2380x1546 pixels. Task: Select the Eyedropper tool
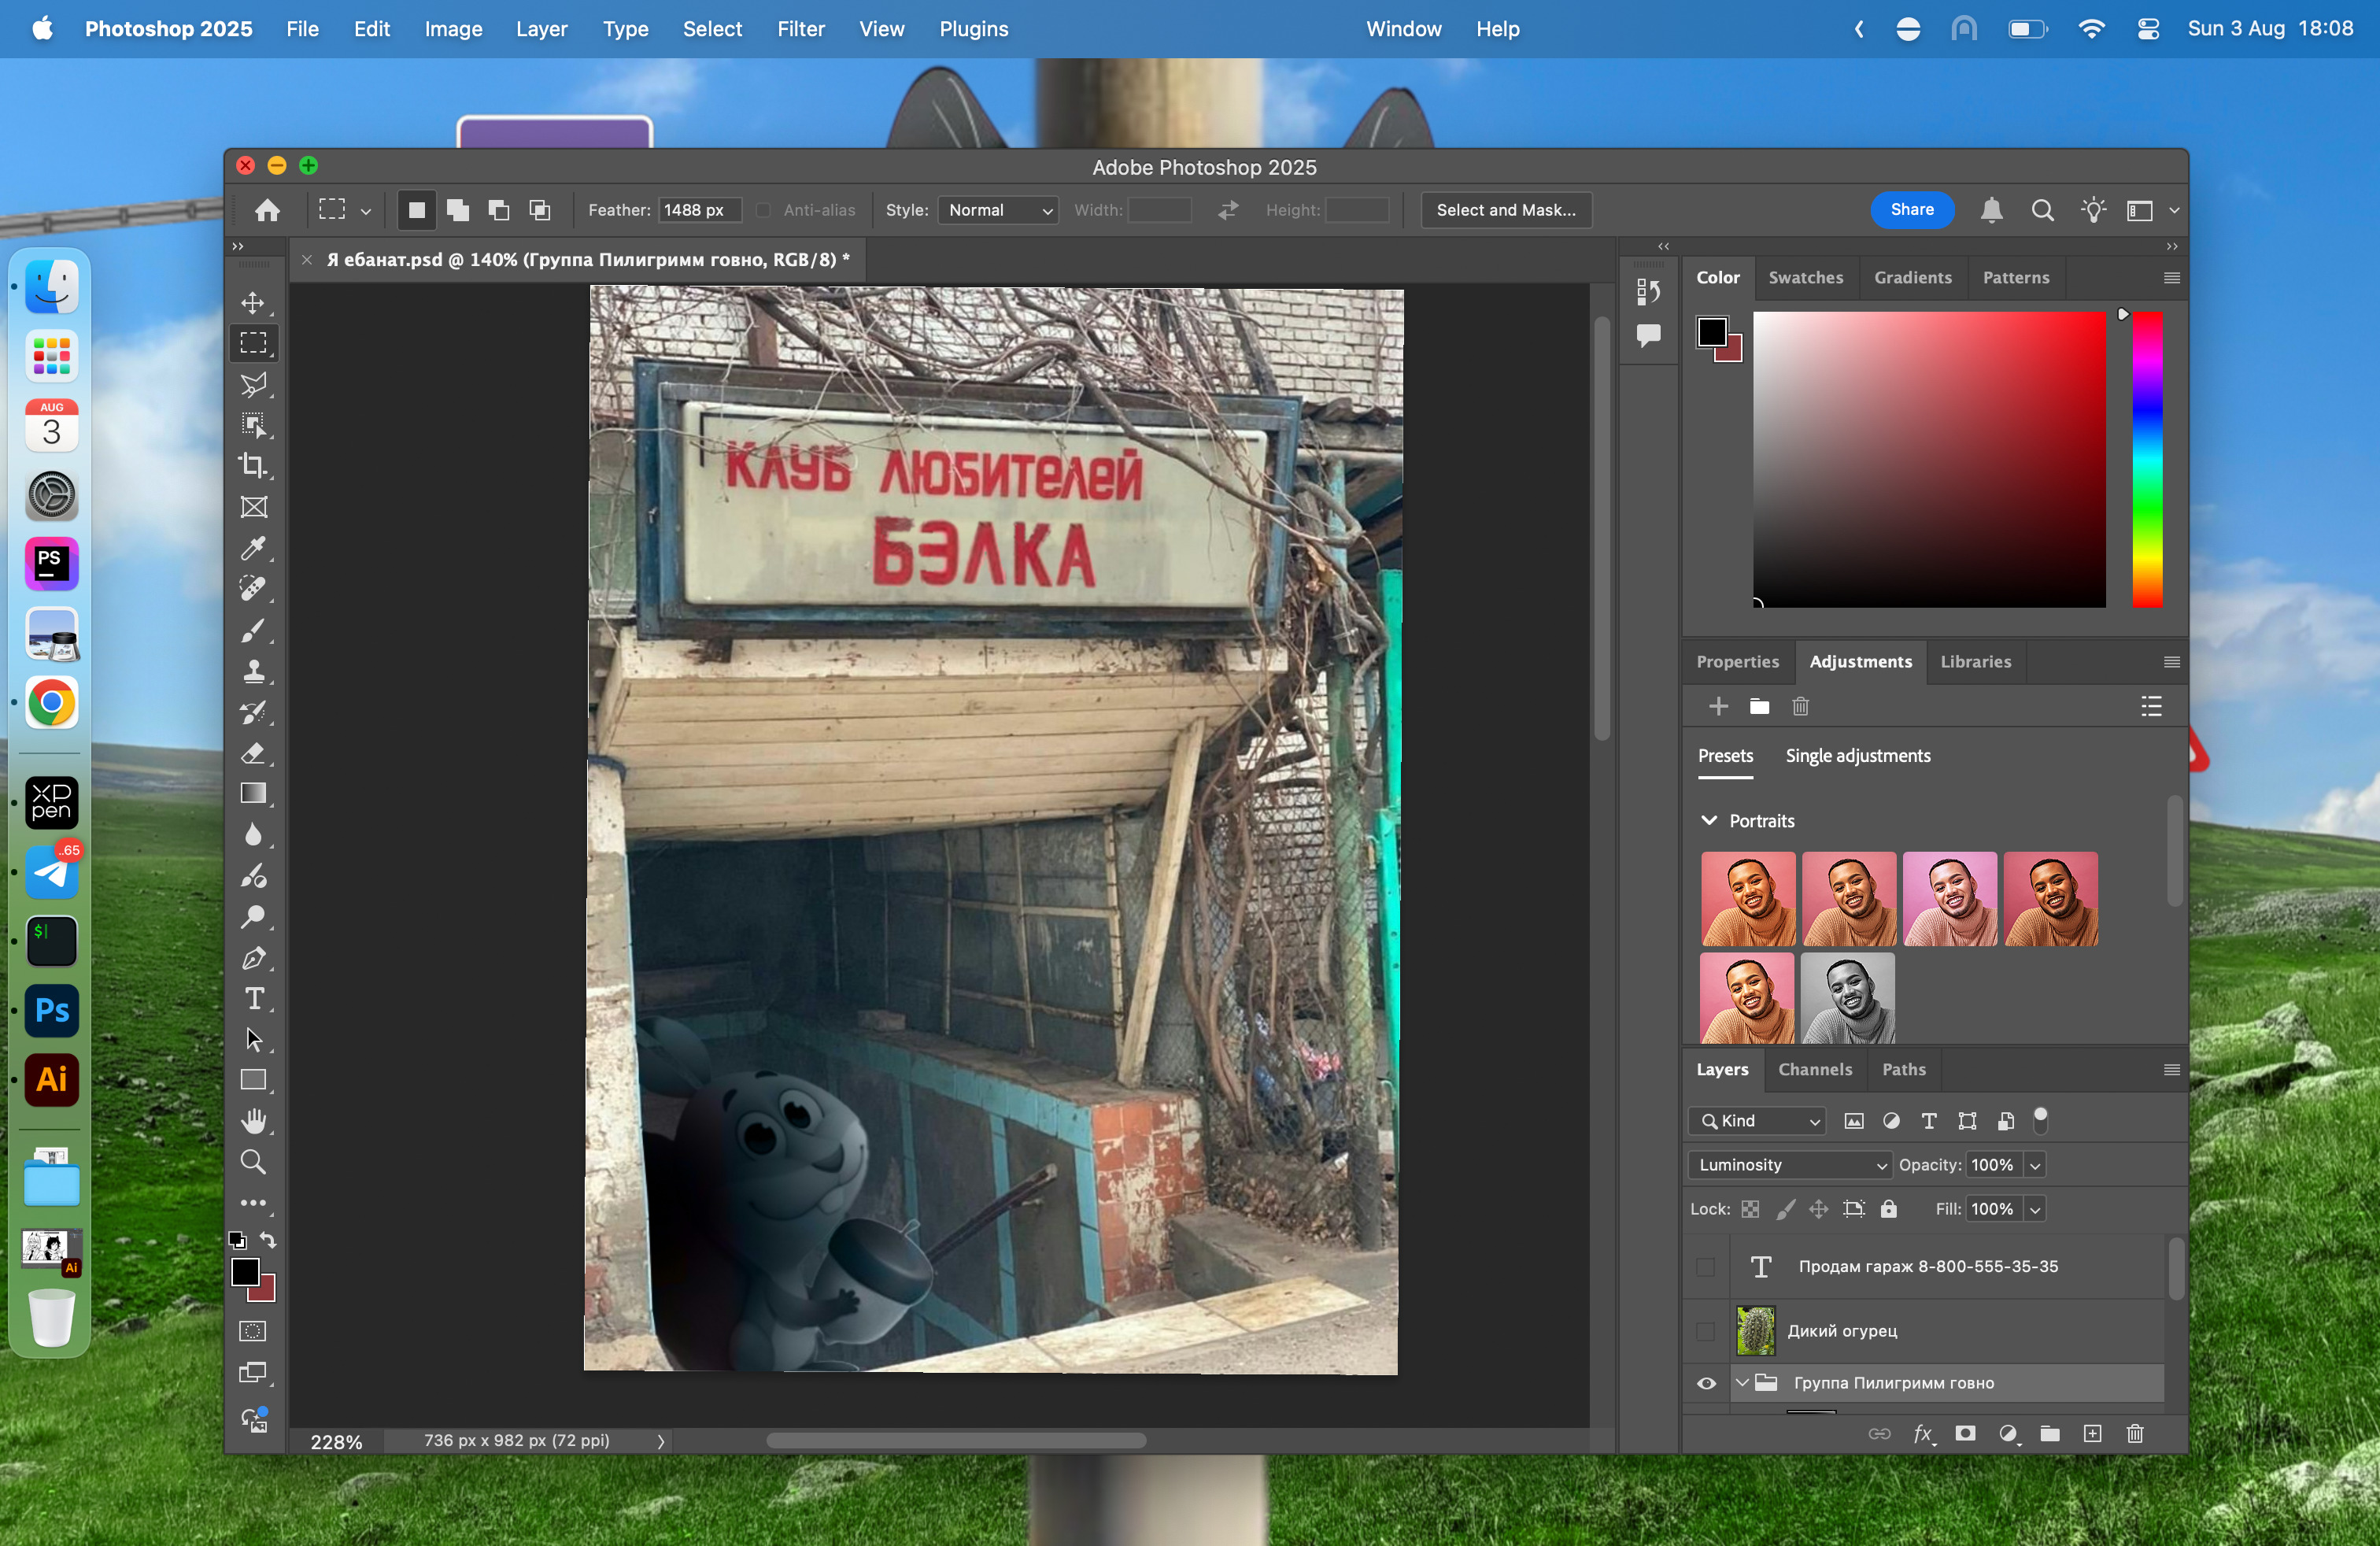click(x=253, y=548)
